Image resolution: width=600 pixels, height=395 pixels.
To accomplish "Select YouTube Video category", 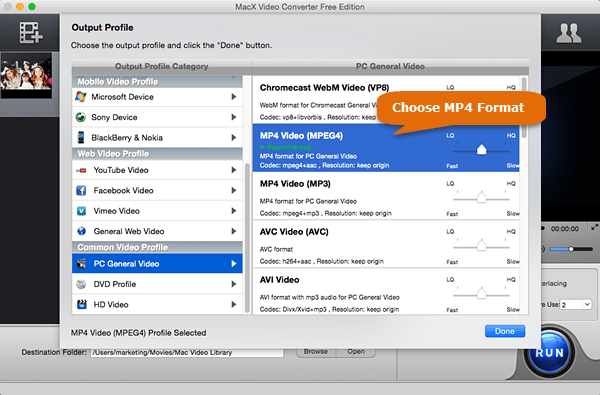I will click(157, 170).
